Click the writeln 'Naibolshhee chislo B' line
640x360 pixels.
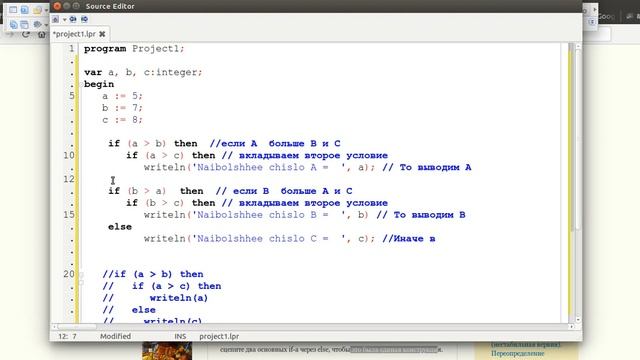[x=256, y=215]
